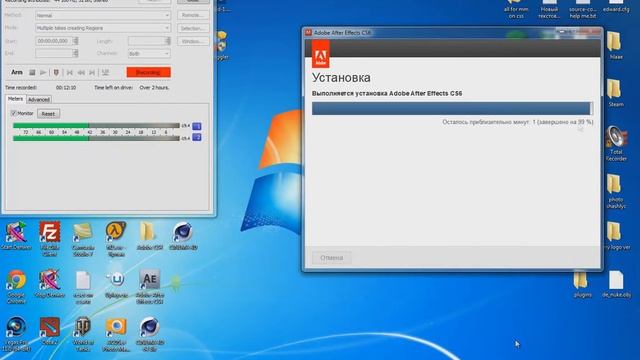Click the Start time stepper arrows
Viewport: 640px width, 360px height.
pyautogui.click(x=76, y=41)
